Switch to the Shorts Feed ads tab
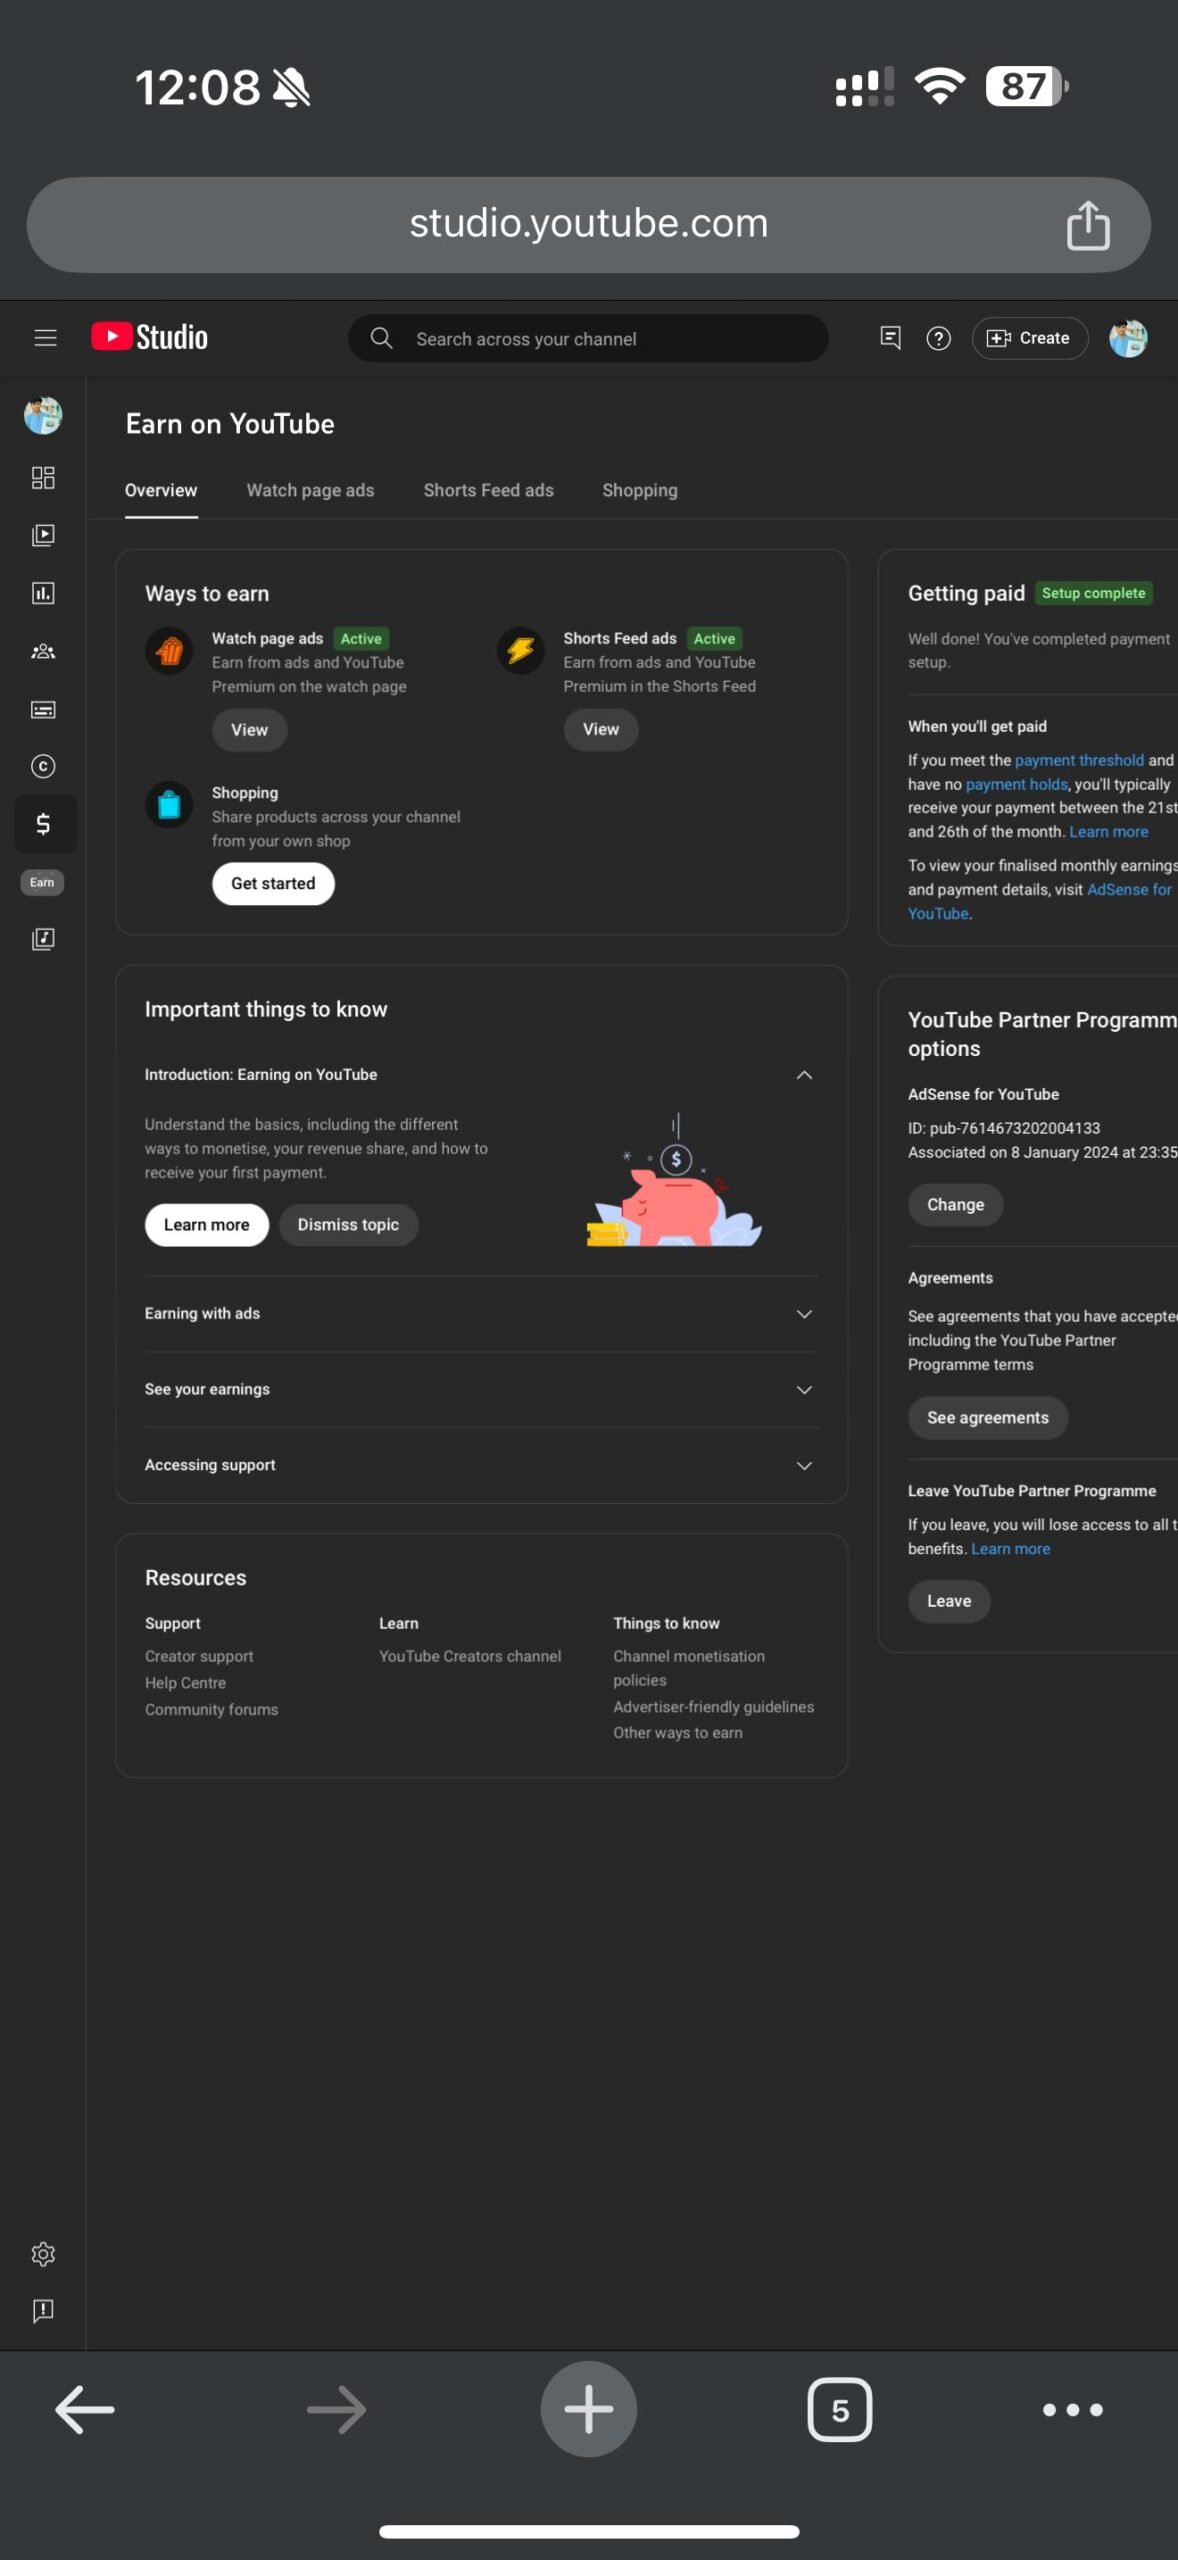The height and width of the screenshot is (2560, 1178). tap(488, 490)
